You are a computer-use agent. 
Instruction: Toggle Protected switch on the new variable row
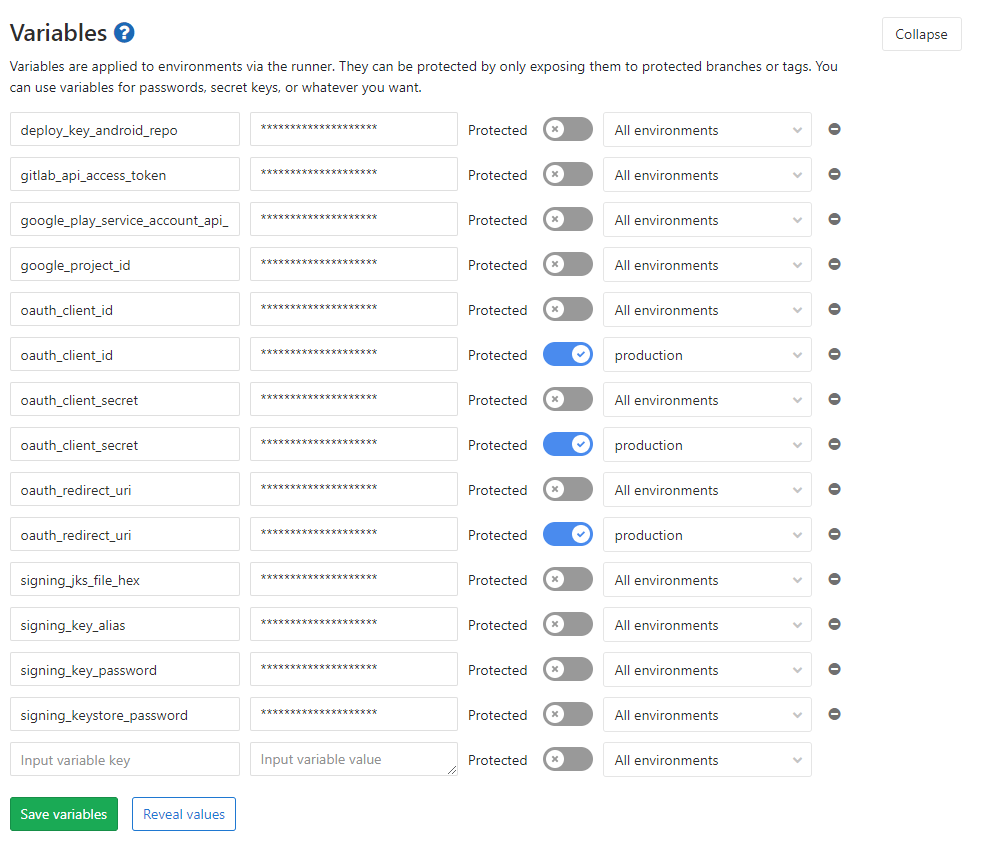[x=567, y=760]
